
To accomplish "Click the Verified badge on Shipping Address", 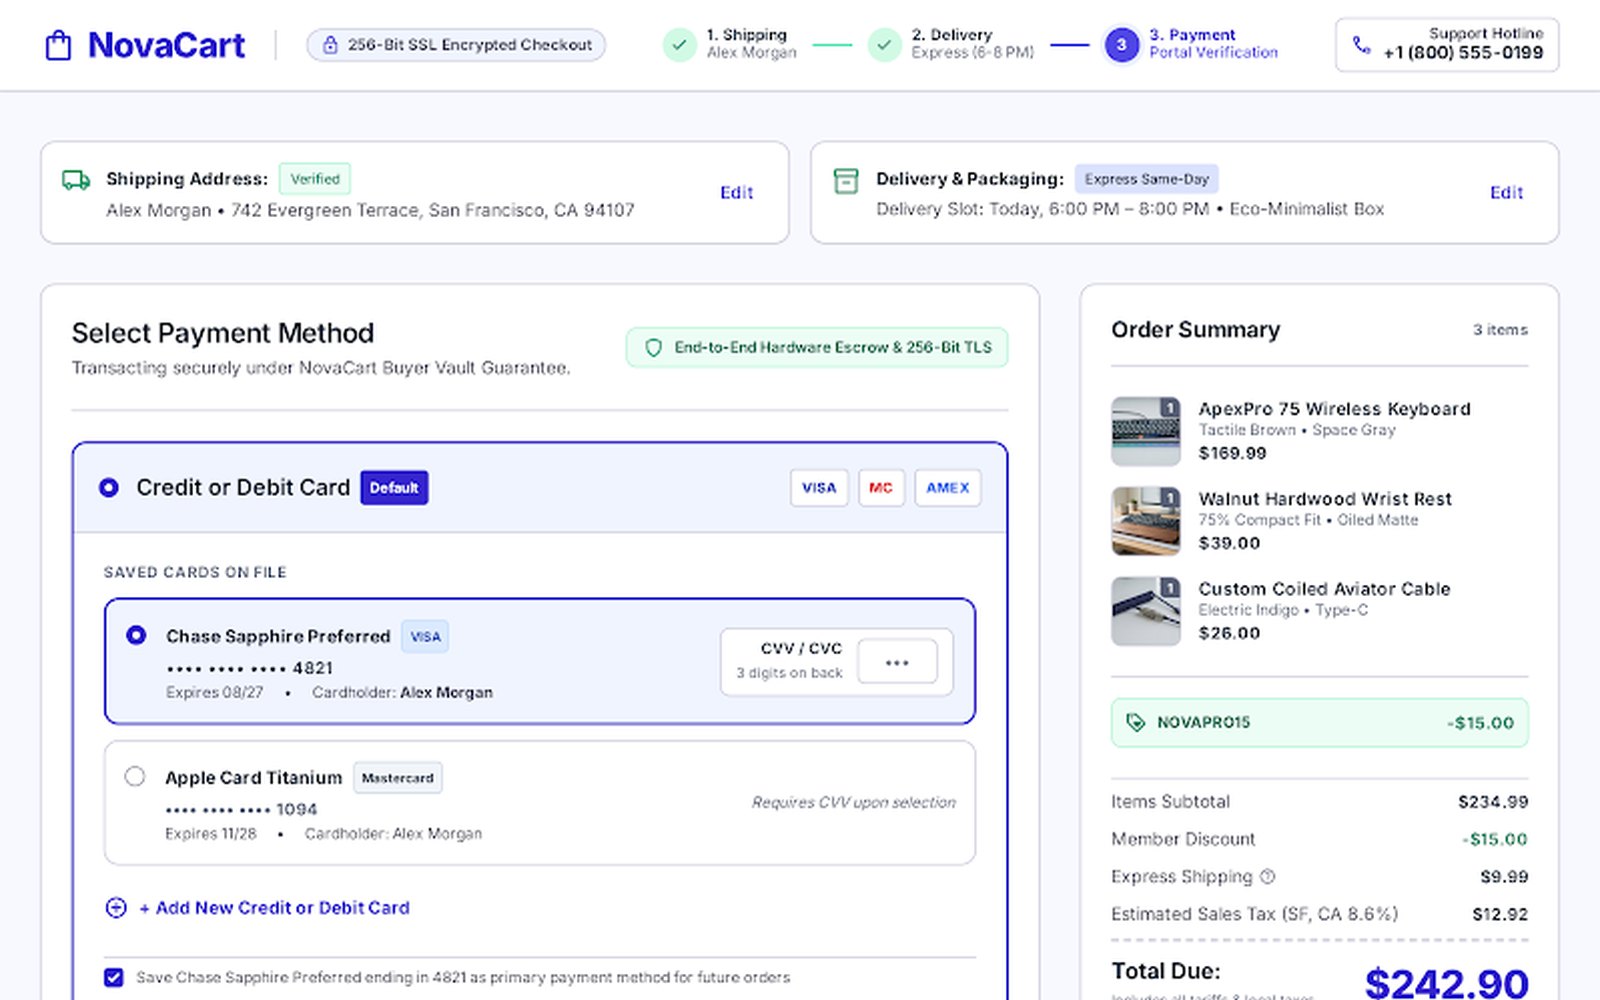I will point(315,179).
